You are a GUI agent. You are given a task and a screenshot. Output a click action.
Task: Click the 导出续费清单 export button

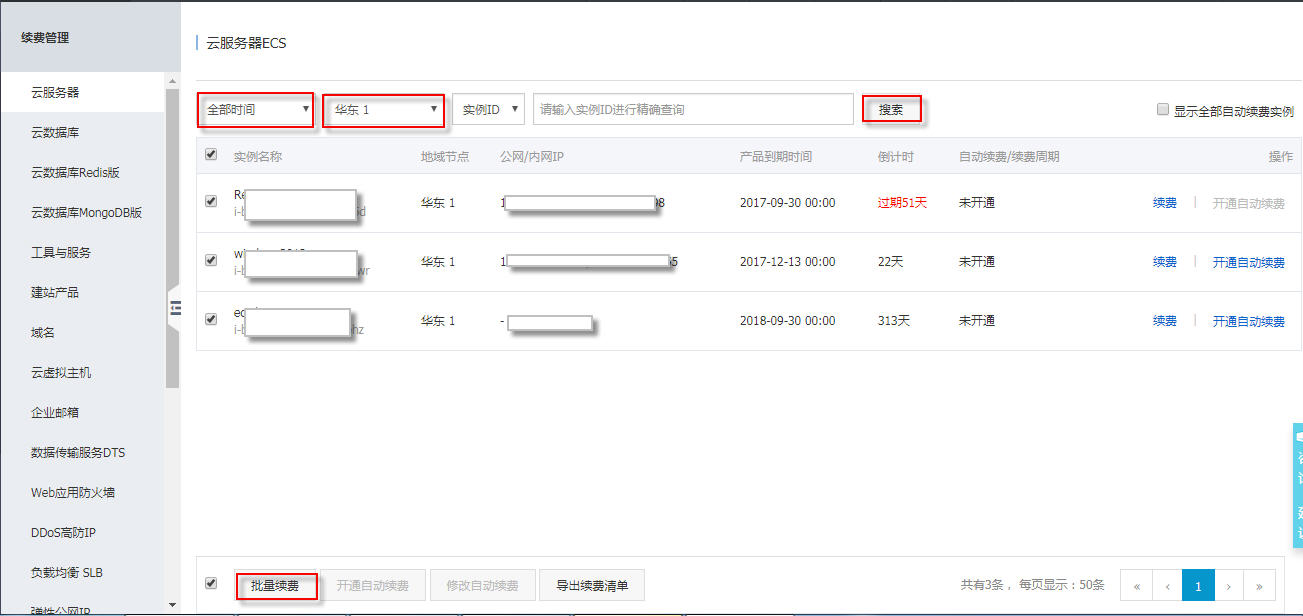[591, 585]
